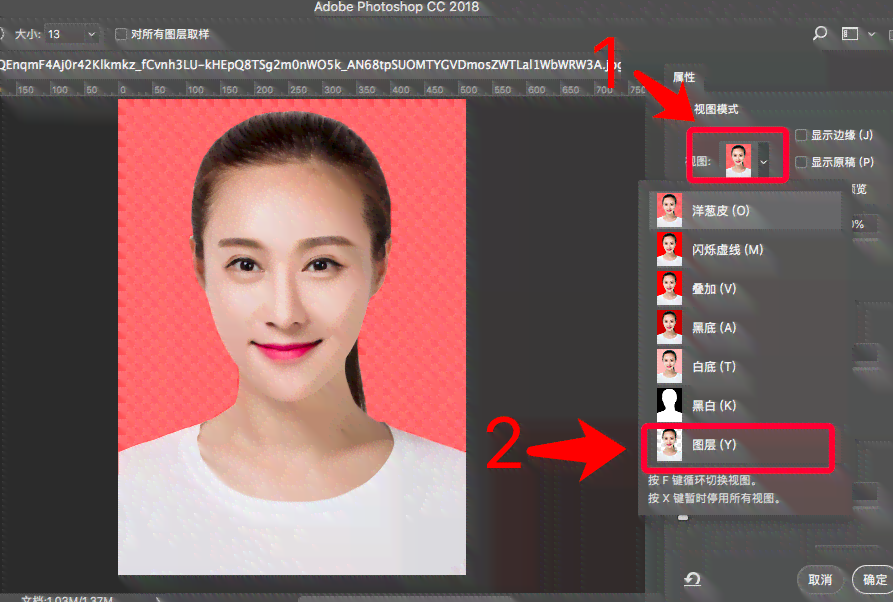893x602 pixels.
Task: Click the Onion Skin thumbnail icon
Action: click(x=669, y=210)
